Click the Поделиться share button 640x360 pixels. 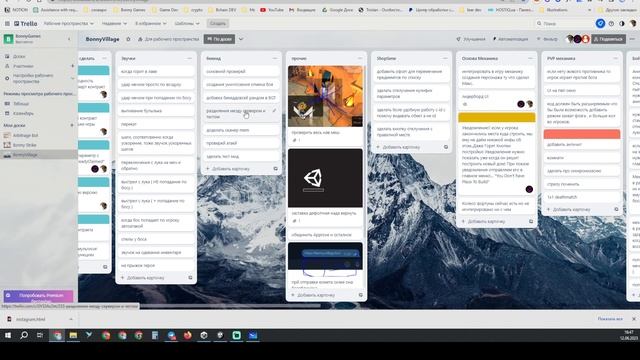tap(609, 39)
